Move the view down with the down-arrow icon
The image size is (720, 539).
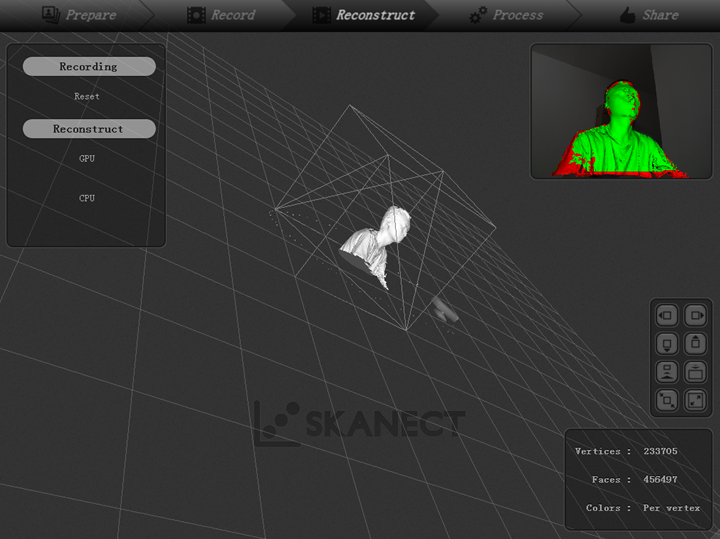click(666, 344)
